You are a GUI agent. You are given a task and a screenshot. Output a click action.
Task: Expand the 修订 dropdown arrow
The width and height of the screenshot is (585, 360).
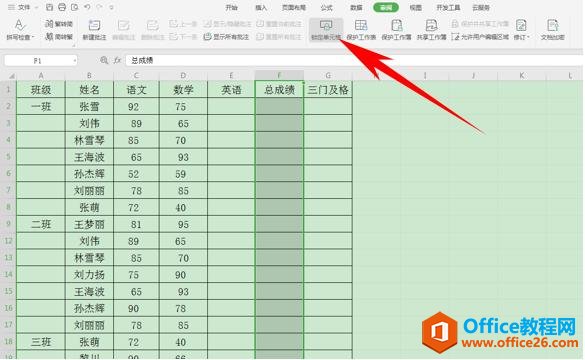528,37
